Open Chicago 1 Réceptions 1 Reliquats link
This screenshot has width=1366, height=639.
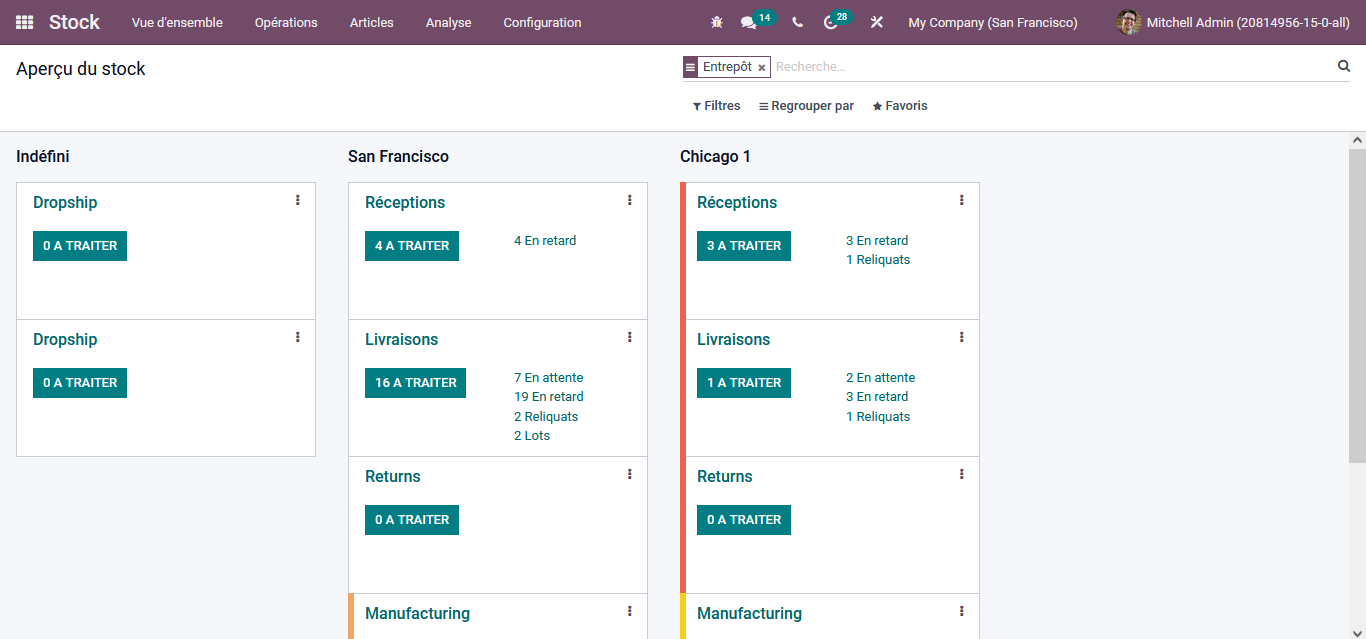click(x=878, y=260)
